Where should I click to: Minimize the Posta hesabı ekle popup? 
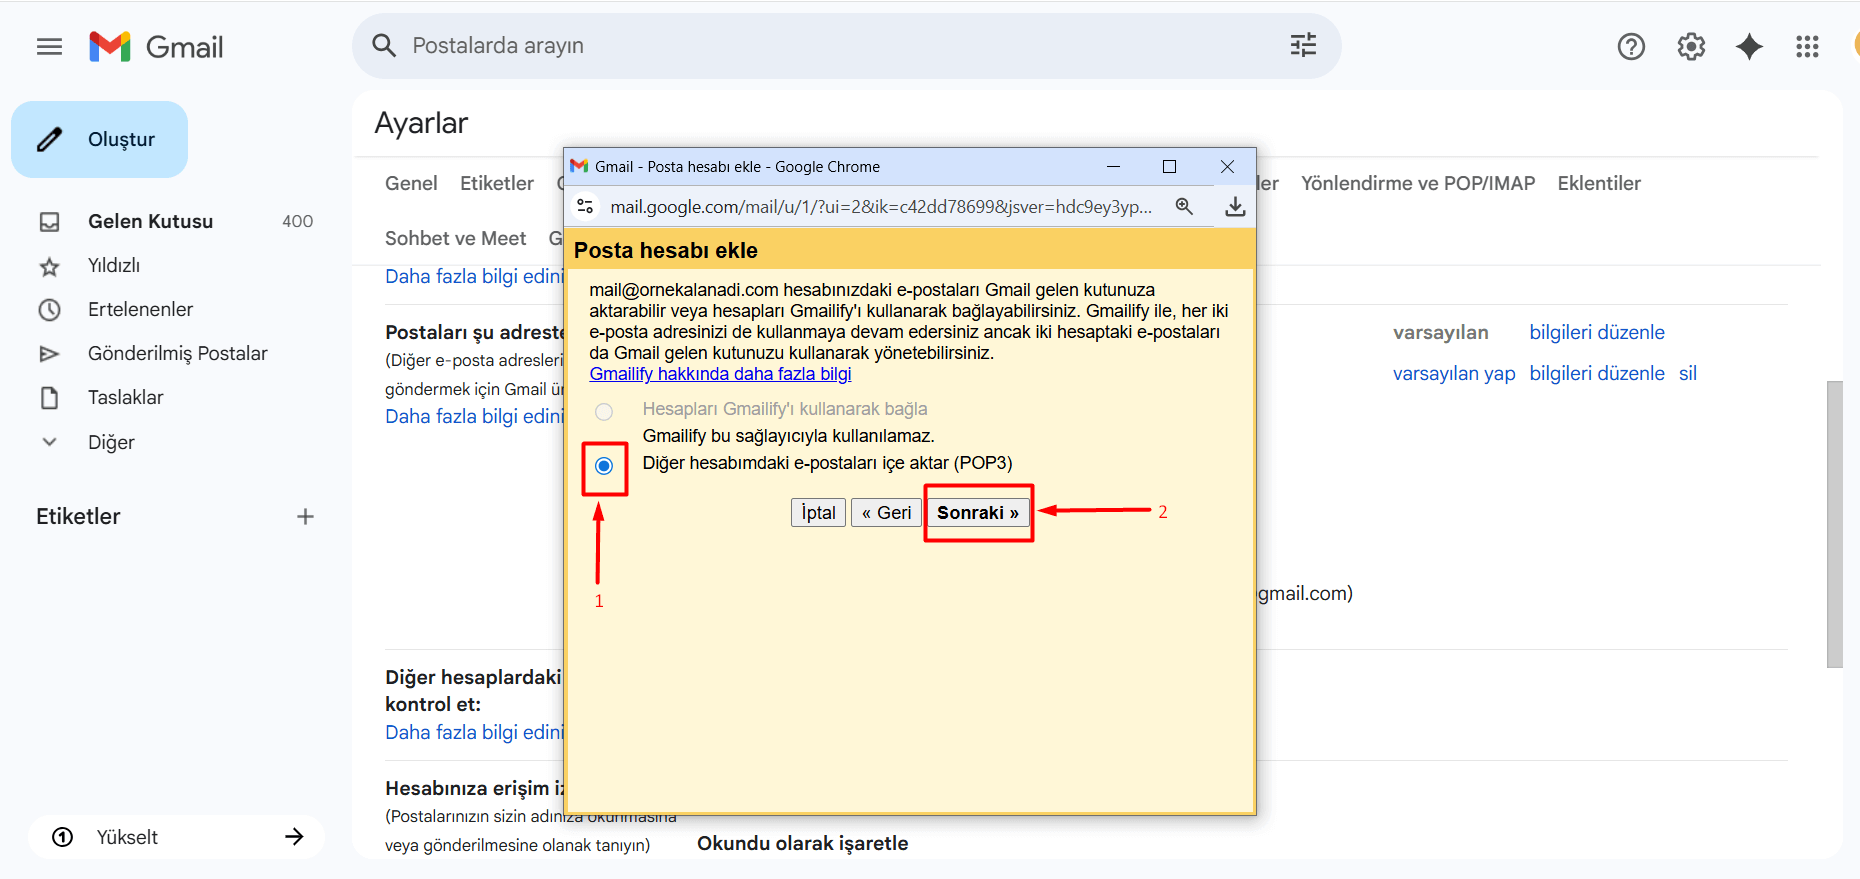[1113, 166]
